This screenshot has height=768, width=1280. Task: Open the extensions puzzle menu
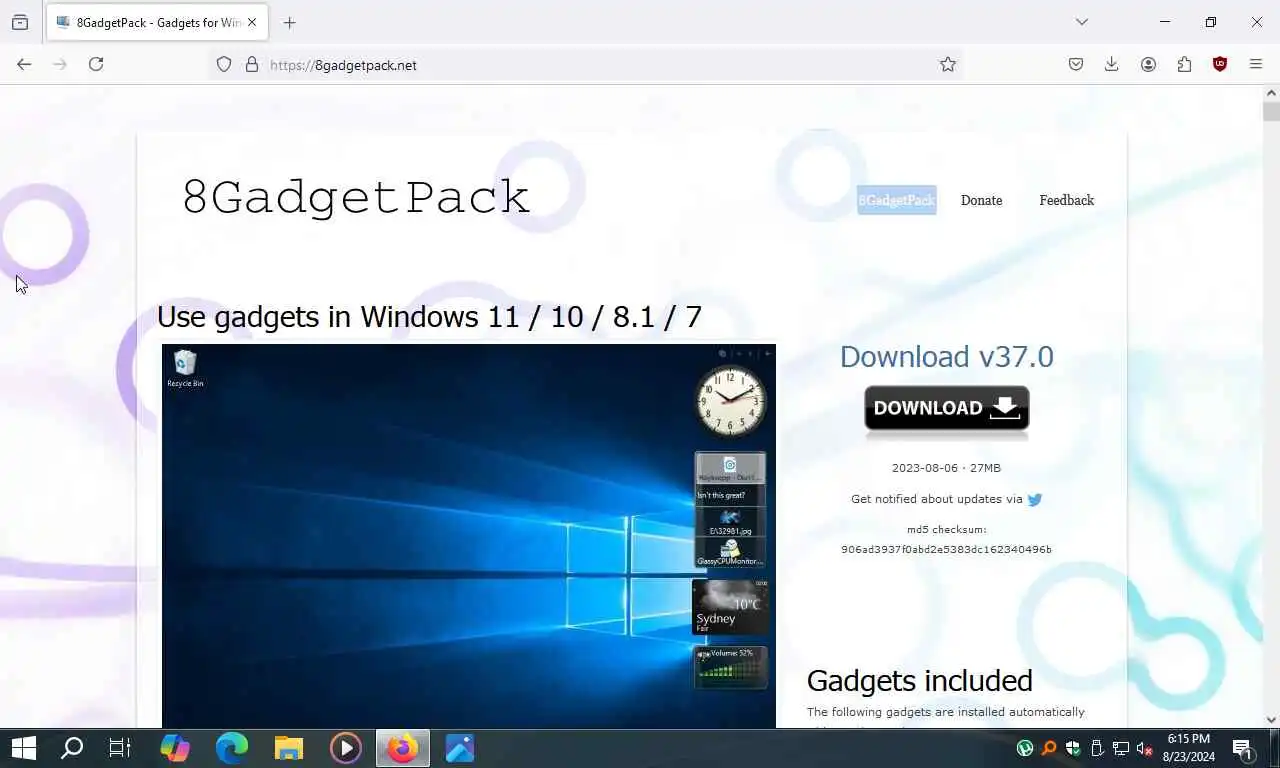pos(1184,64)
